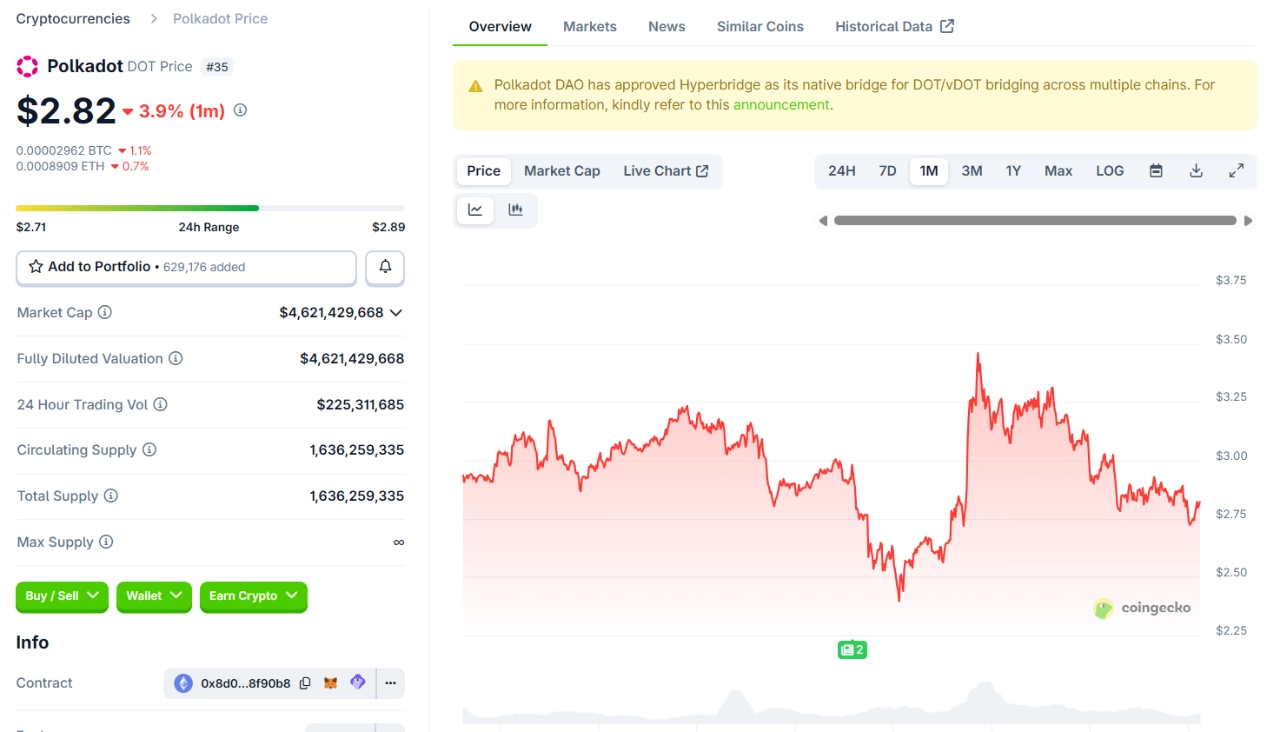The height and width of the screenshot is (732, 1267).
Task: Click Add to Portfolio button
Action: pos(186,267)
